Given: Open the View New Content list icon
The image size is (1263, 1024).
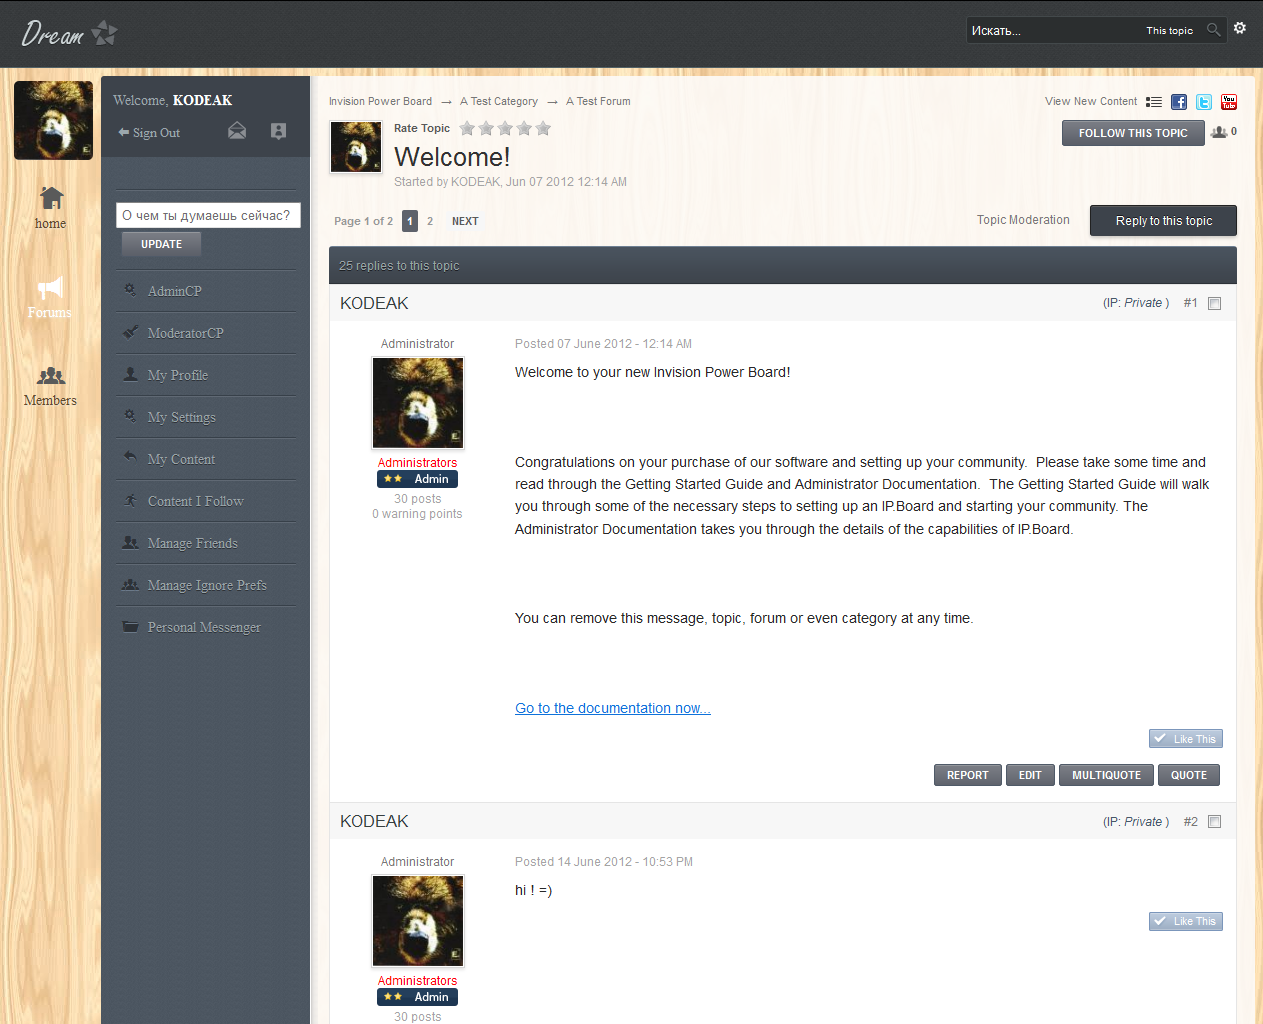Looking at the screenshot, I should coord(1154,102).
